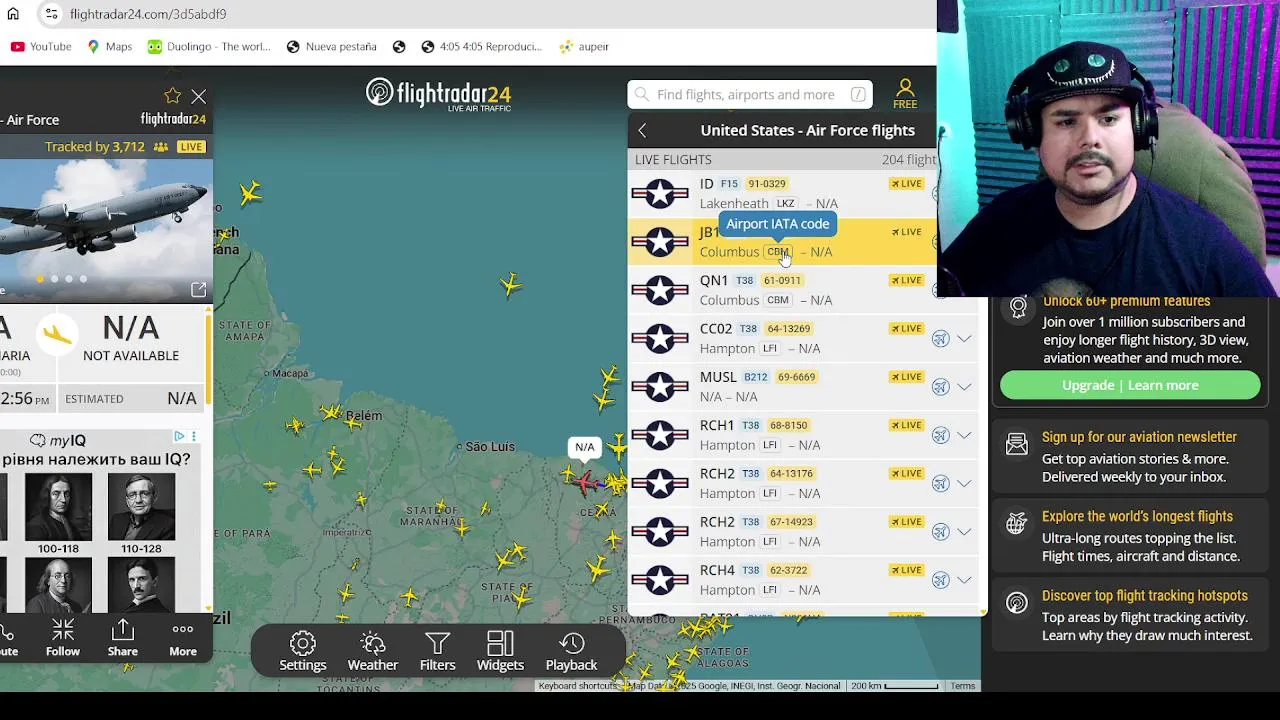
Task: Click the browser home icon
Action: pos(13,14)
